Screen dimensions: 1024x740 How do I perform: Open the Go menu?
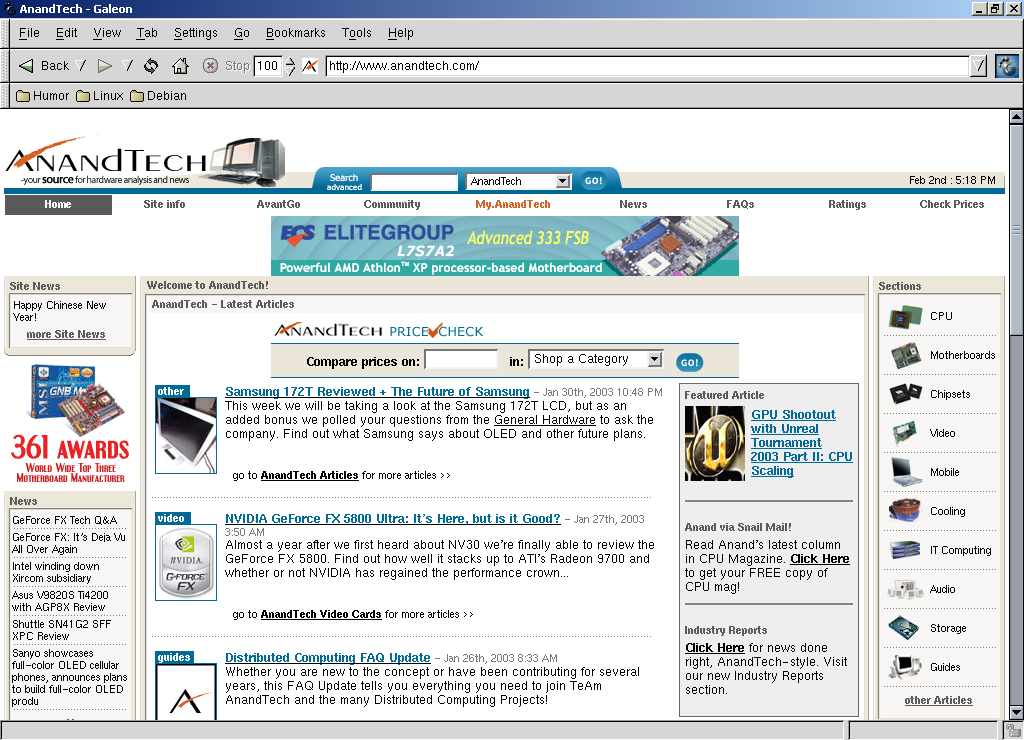(x=242, y=33)
